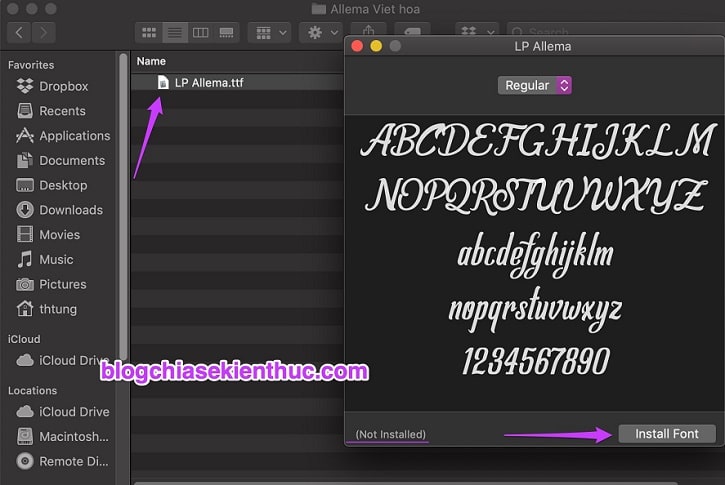Go forward in Finder with the forward arrow
The width and height of the screenshot is (725, 485).
coord(43,32)
